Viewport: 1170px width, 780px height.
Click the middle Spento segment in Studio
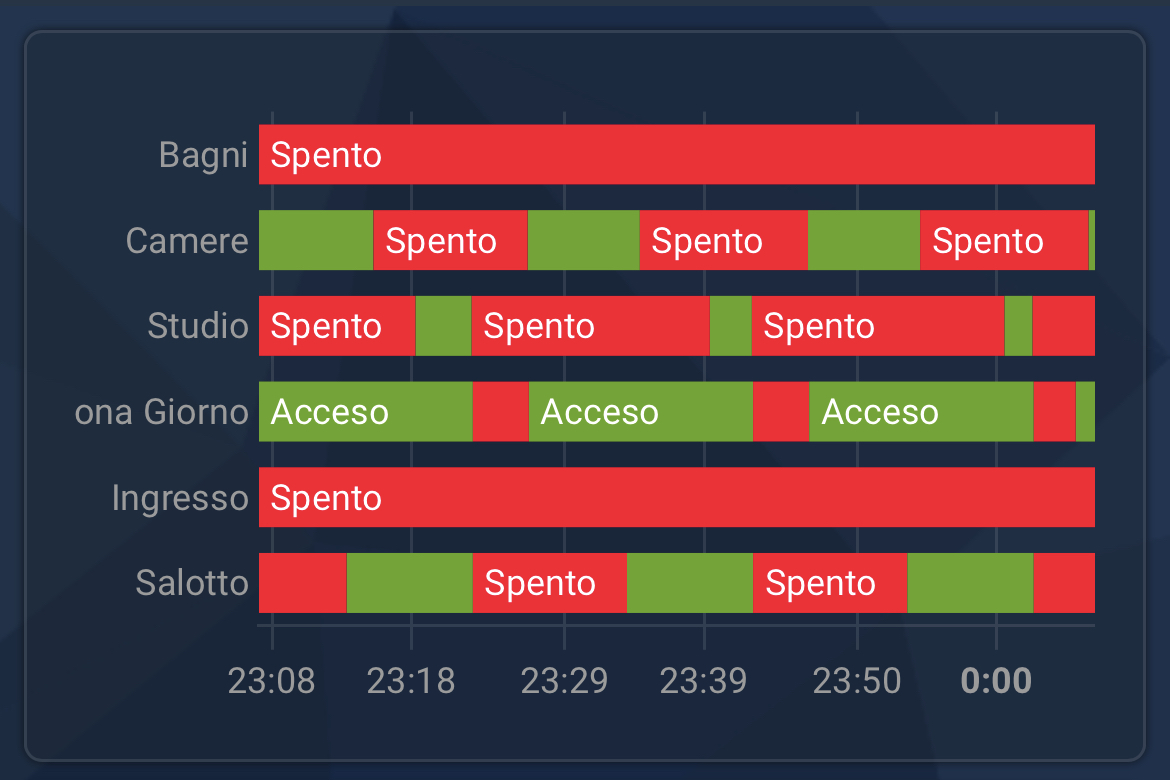pos(590,326)
